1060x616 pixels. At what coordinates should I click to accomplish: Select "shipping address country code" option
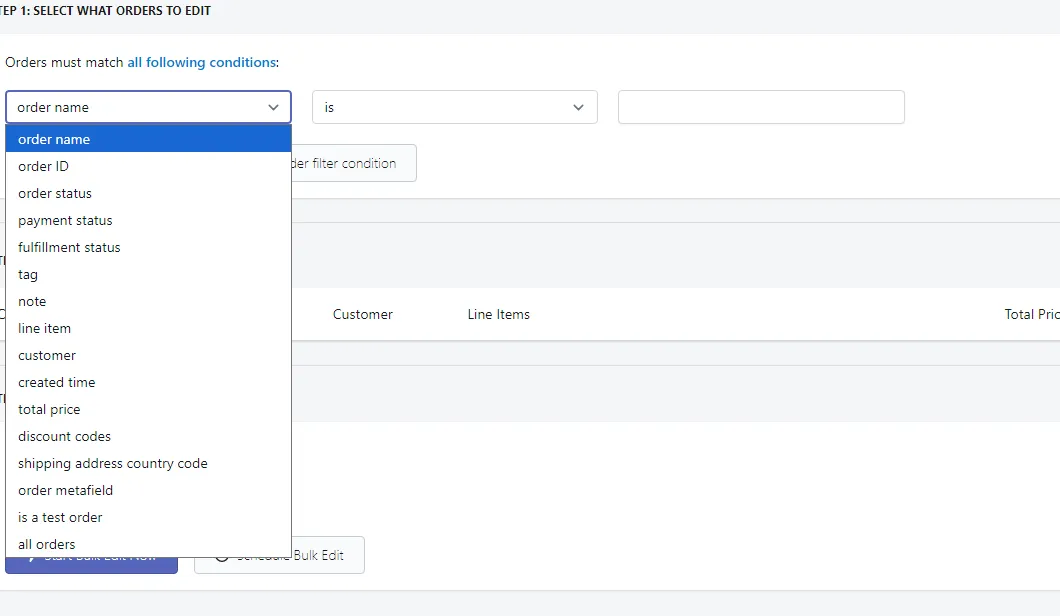(148, 464)
